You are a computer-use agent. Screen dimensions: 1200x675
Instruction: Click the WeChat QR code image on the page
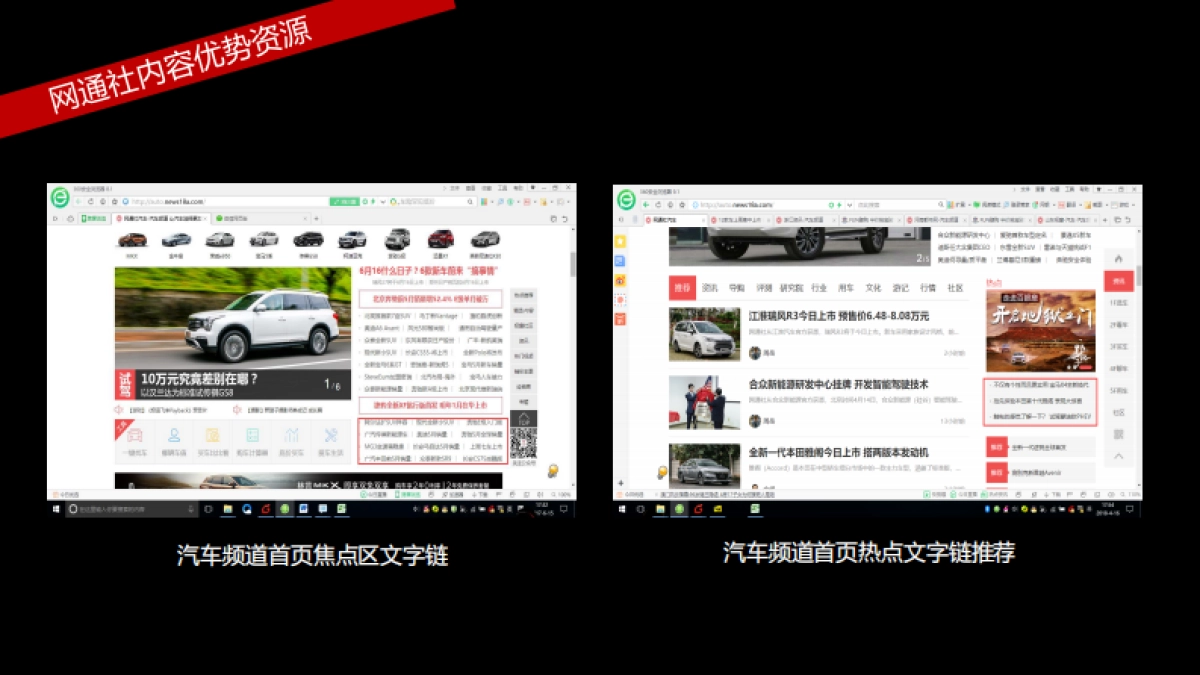coord(524,443)
